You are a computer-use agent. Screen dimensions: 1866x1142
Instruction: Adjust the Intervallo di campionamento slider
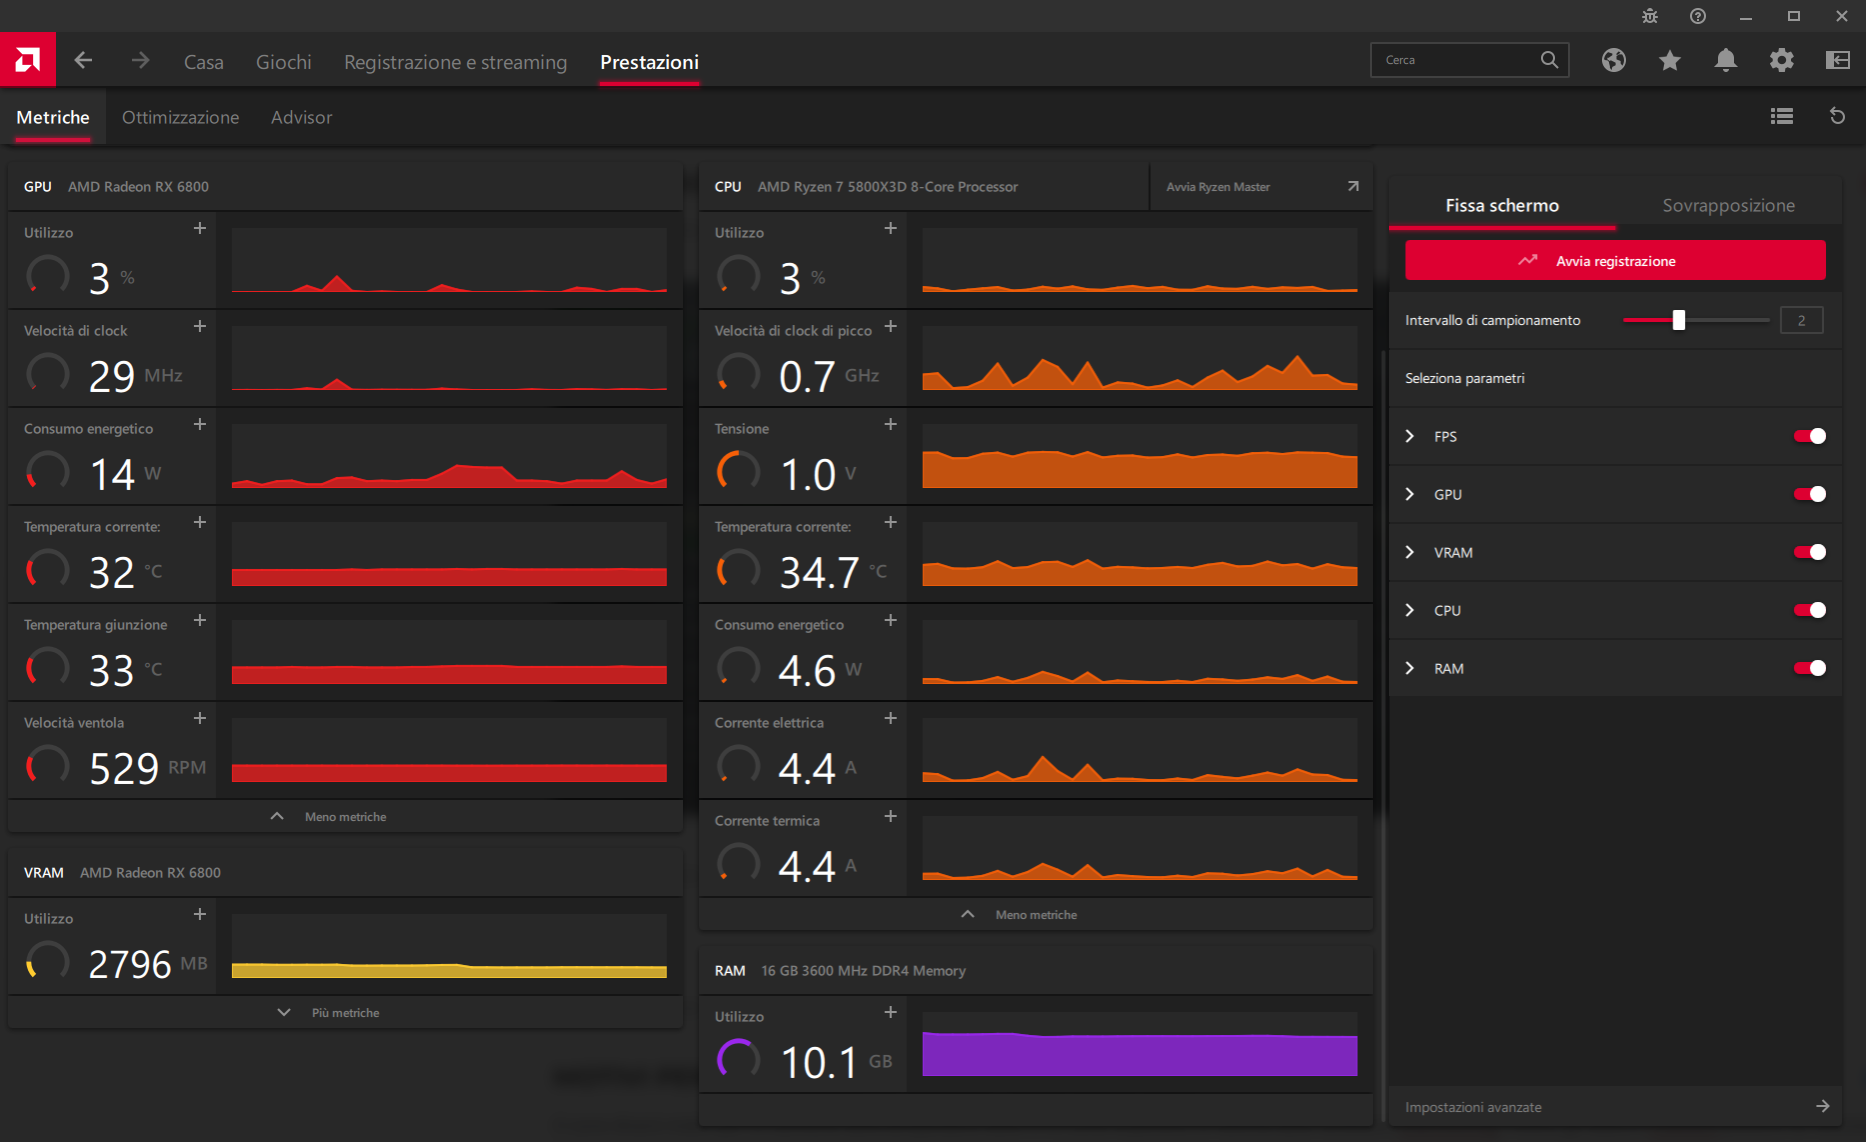[x=1679, y=320]
